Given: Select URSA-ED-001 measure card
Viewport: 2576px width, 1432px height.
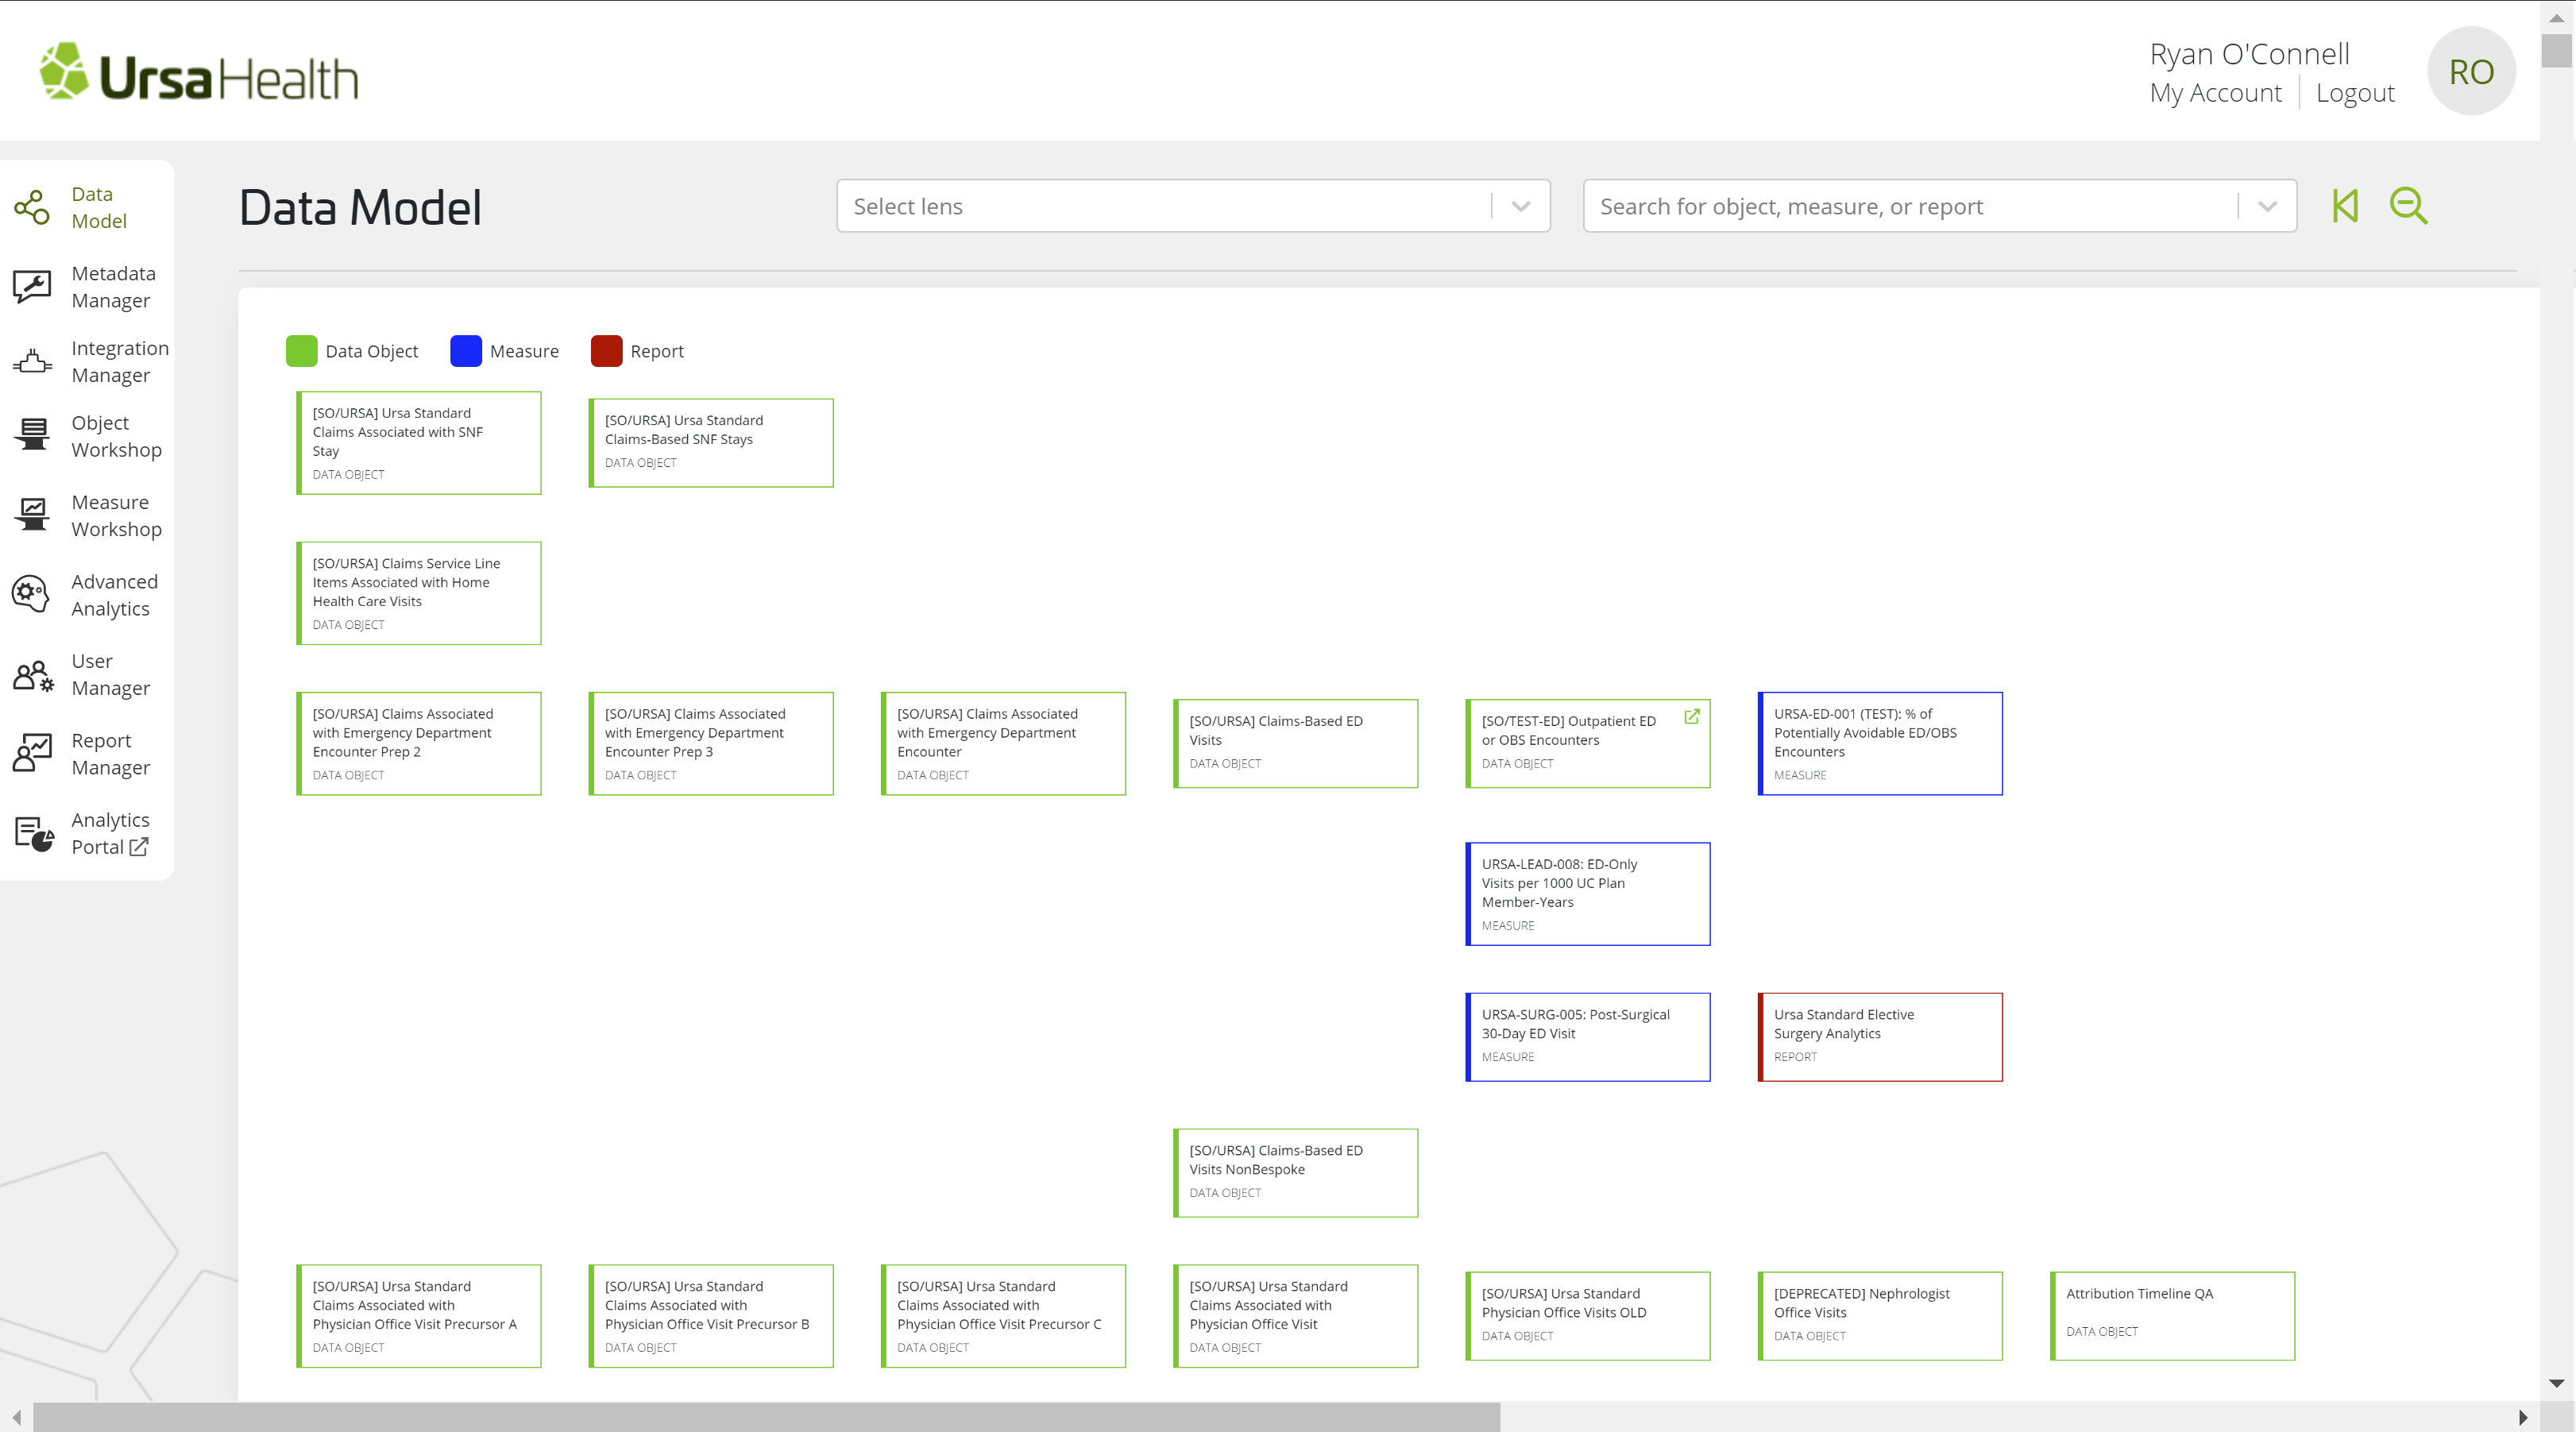Looking at the screenshot, I should pos(1880,743).
